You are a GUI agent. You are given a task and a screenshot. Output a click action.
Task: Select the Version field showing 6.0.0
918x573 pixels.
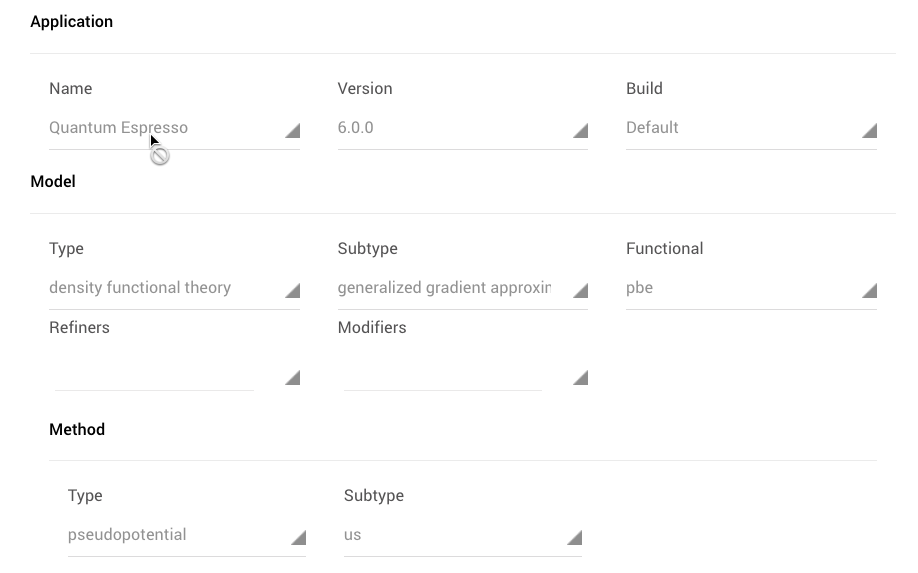pyautogui.click(x=450, y=128)
